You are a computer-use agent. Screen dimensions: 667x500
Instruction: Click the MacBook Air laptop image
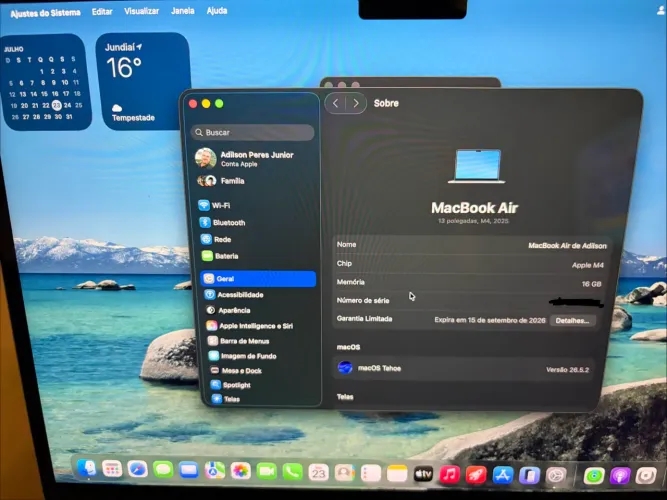point(477,166)
